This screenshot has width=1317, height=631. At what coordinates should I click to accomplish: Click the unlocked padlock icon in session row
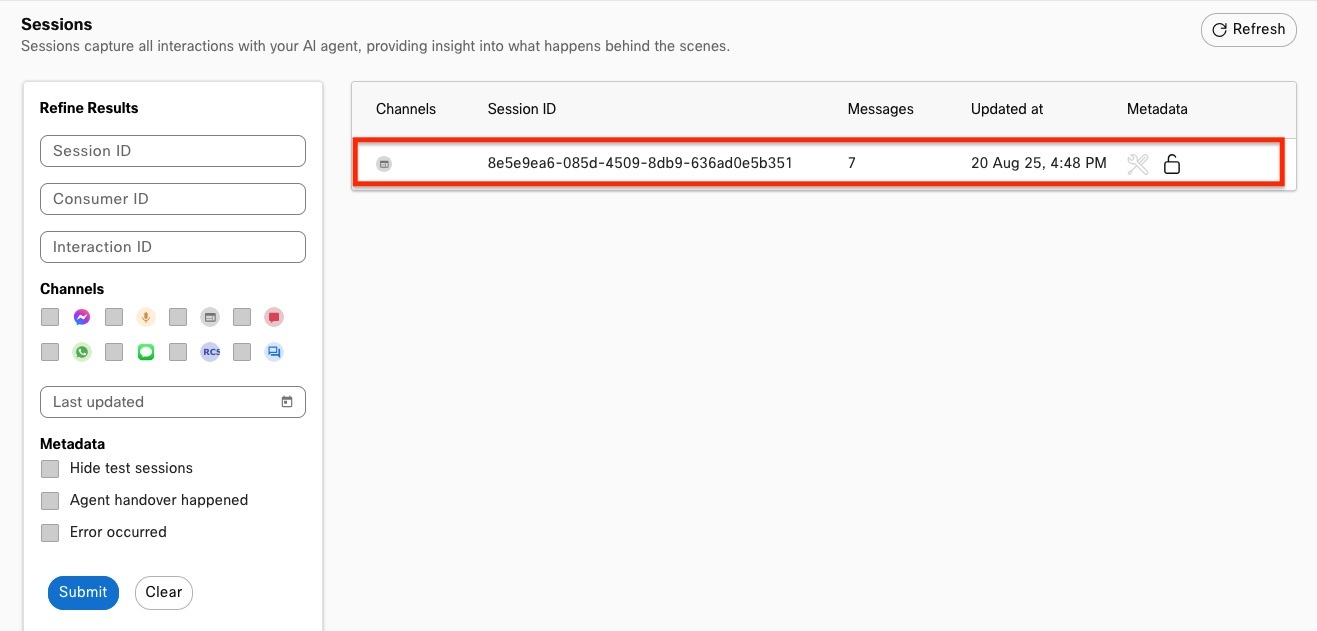point(1172,164)
